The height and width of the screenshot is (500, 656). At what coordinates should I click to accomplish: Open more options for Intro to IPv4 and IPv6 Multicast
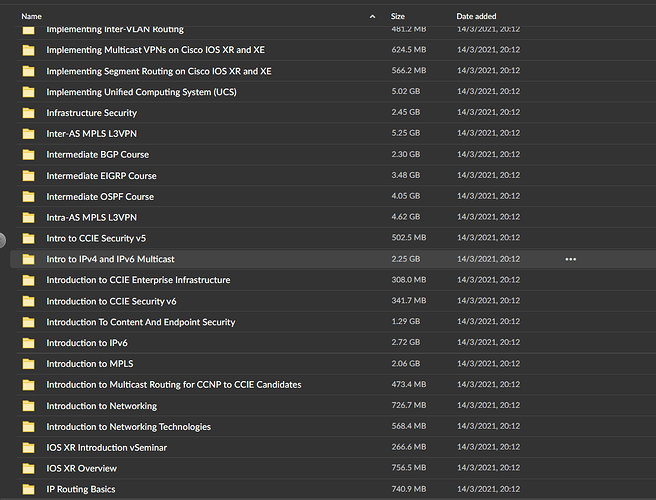point(571,259)
